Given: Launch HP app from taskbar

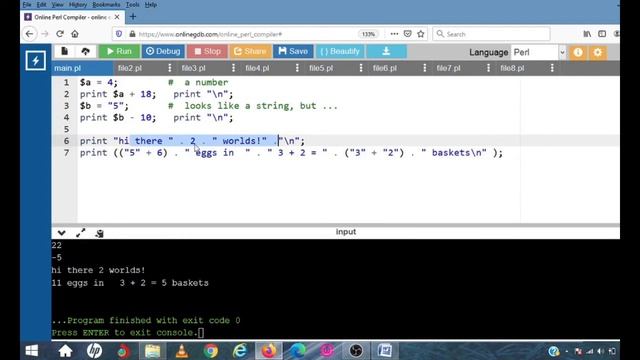Looking at the screenshot, I should 94,351.
